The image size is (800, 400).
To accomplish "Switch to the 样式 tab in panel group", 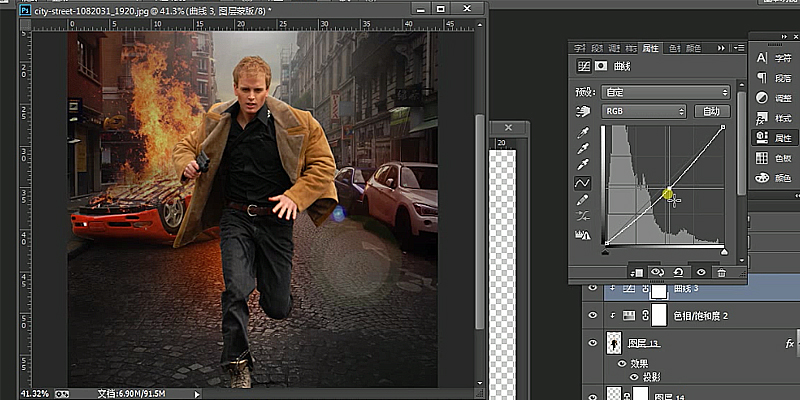I will (631, 48).
